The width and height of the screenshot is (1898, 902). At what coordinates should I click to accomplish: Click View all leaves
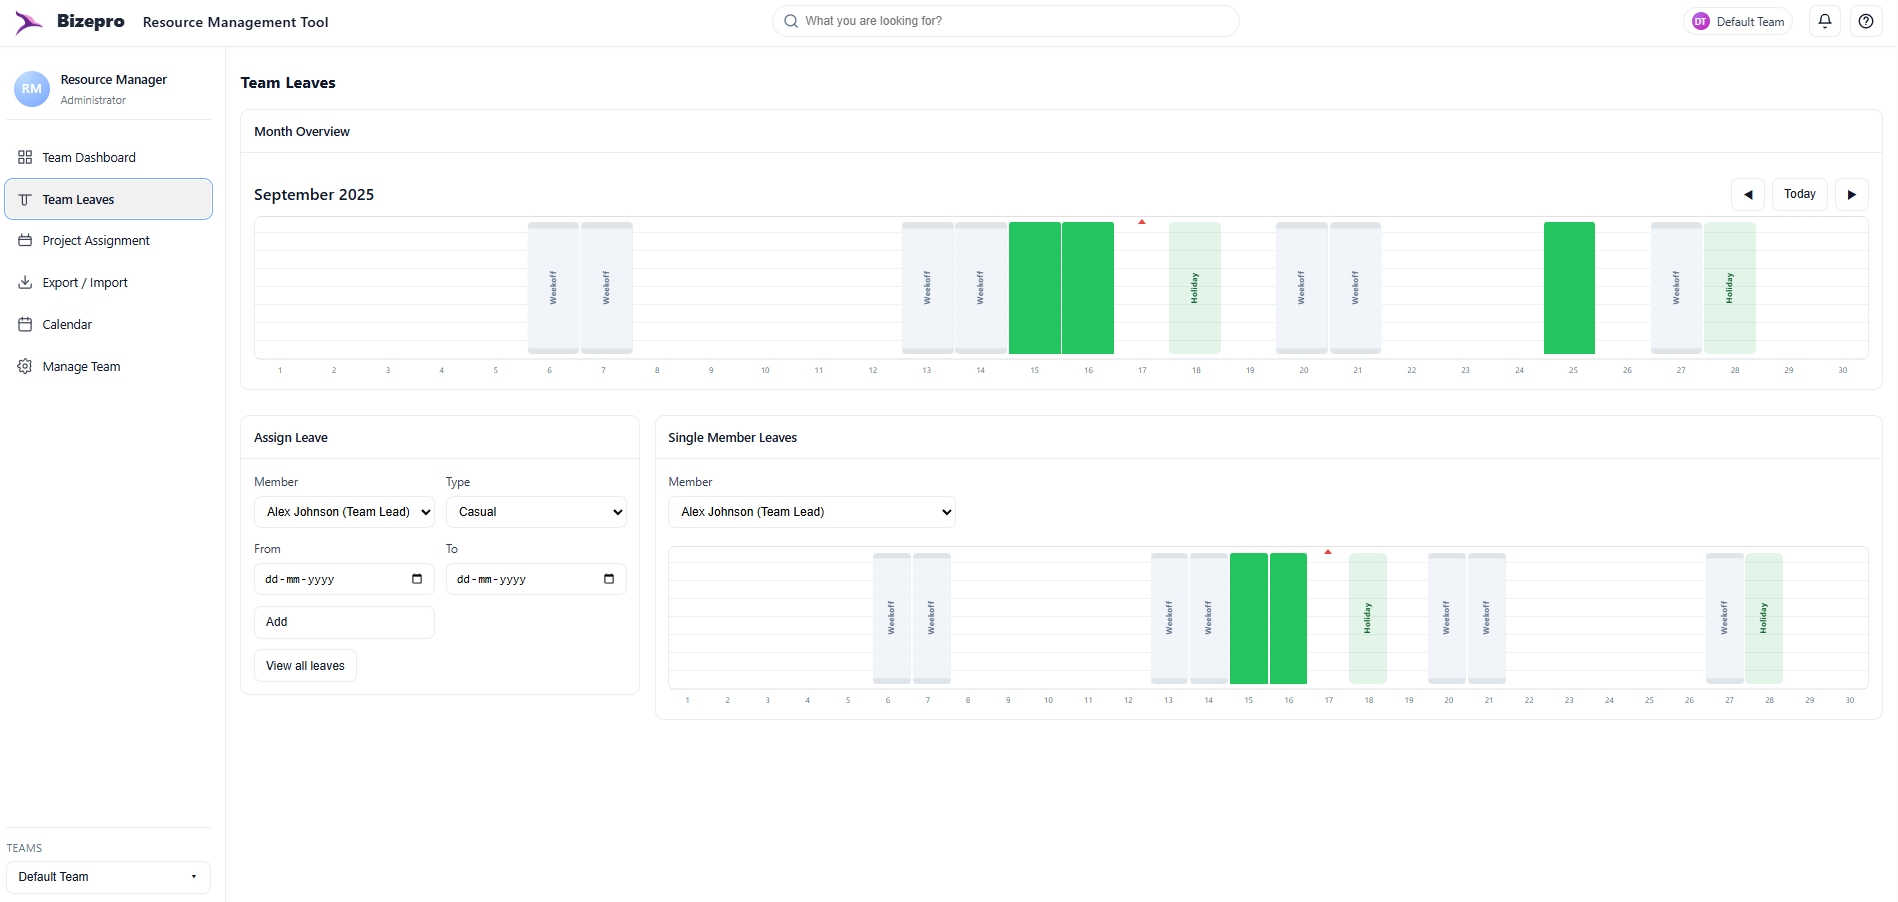305,665
